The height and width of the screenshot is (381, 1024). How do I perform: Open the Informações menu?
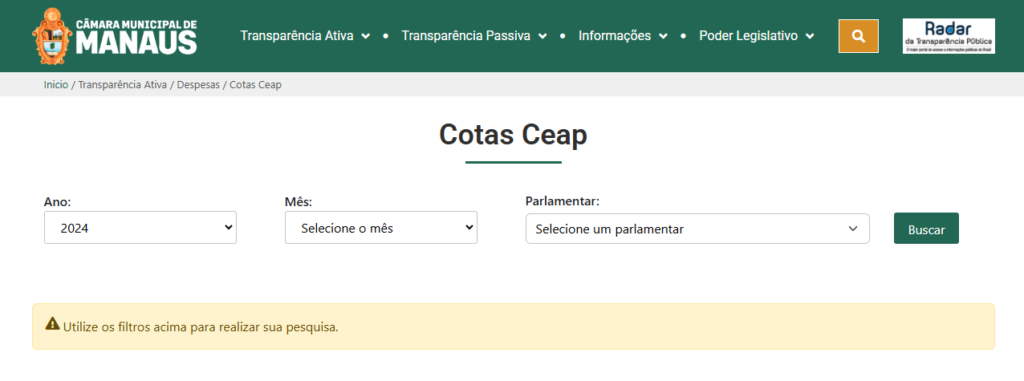(x=615, y=36)
